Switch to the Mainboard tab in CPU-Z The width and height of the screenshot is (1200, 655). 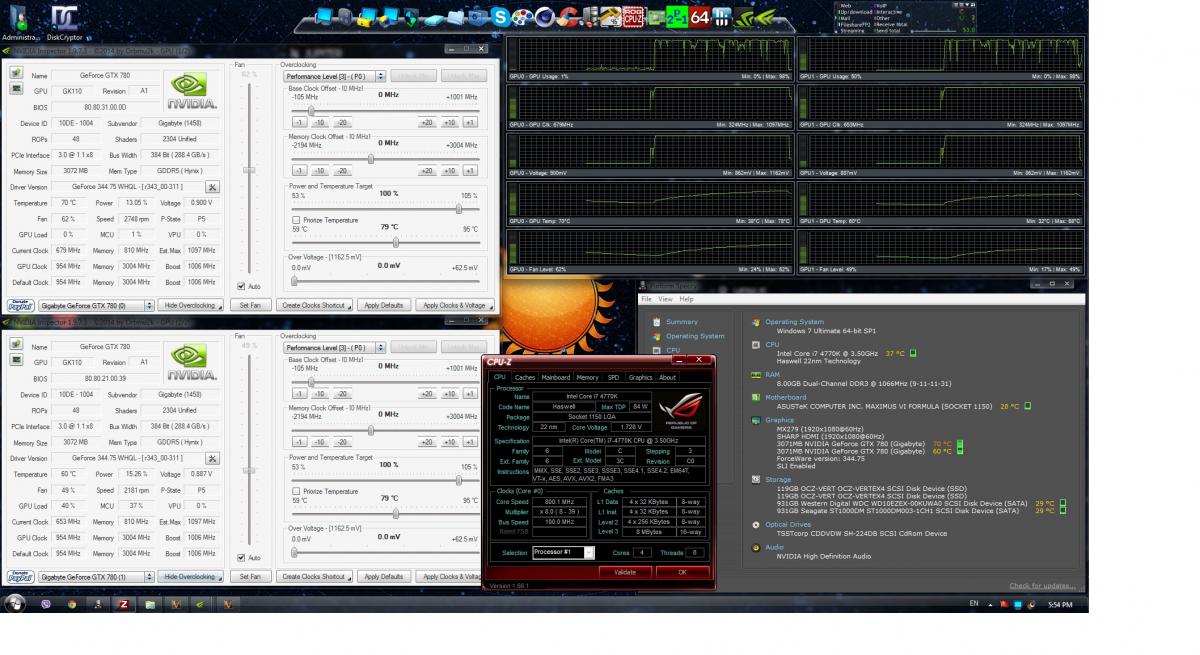[x=555, y=377]
